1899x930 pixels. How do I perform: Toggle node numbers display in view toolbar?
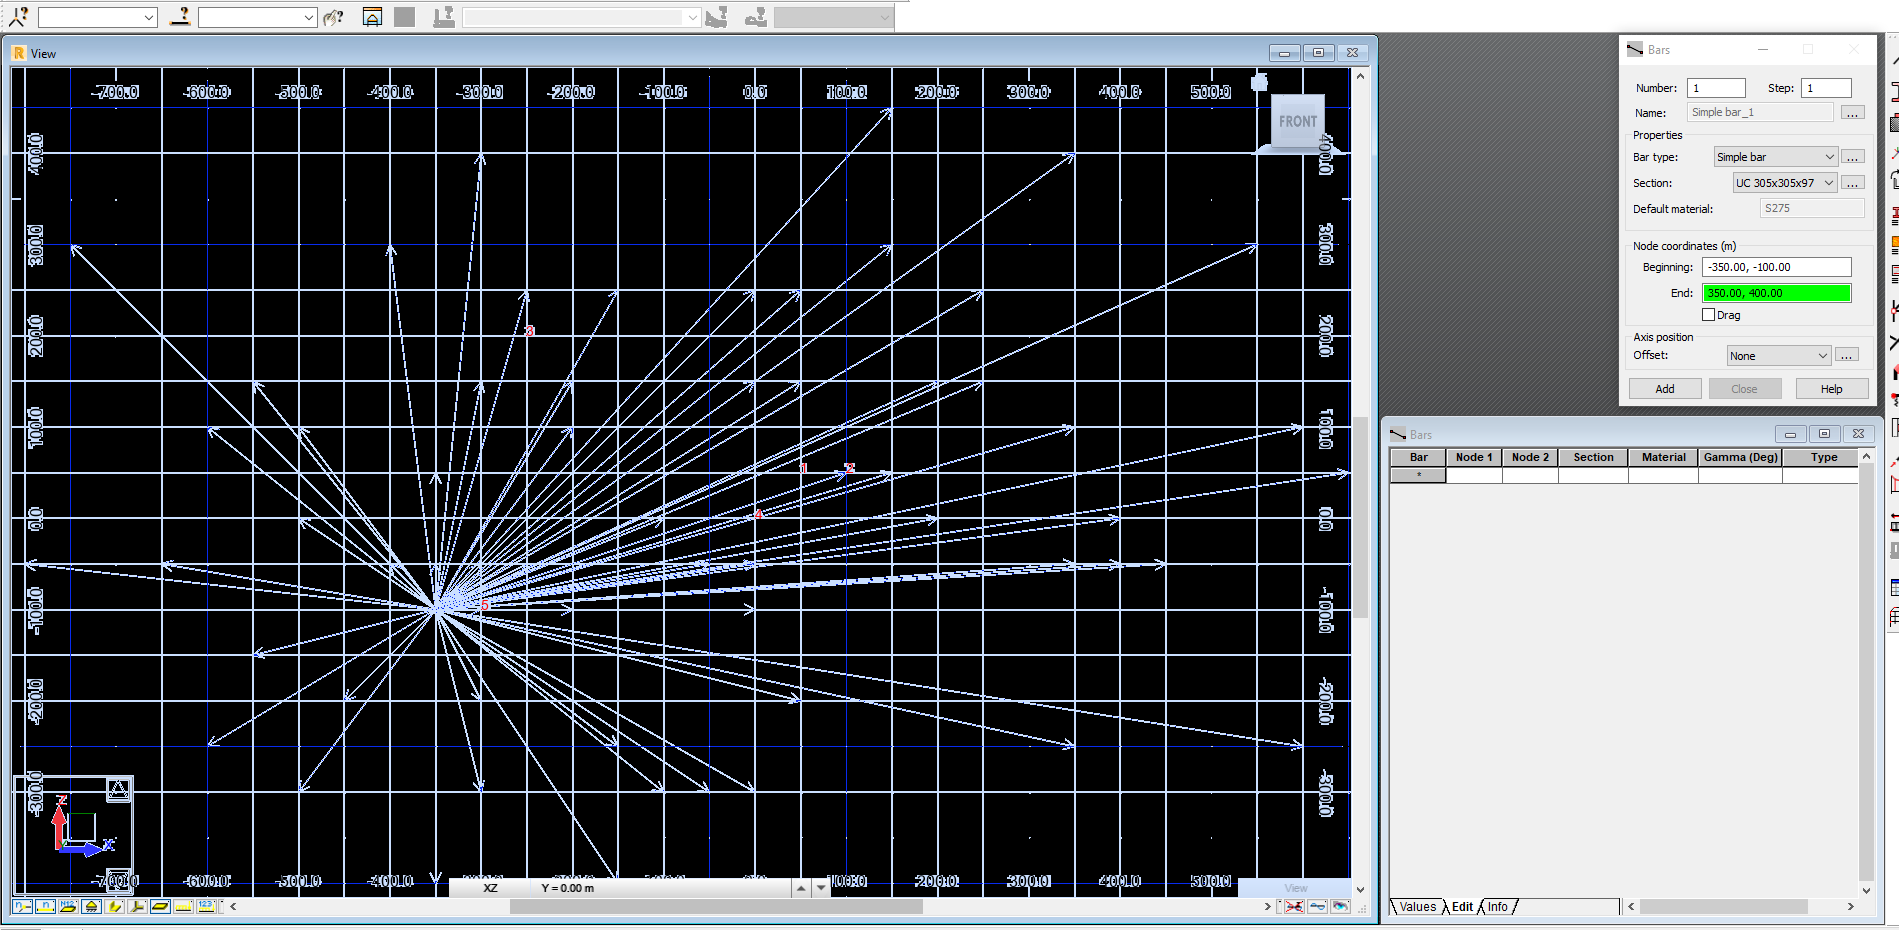pyautogui.click(x=22, y=907)
